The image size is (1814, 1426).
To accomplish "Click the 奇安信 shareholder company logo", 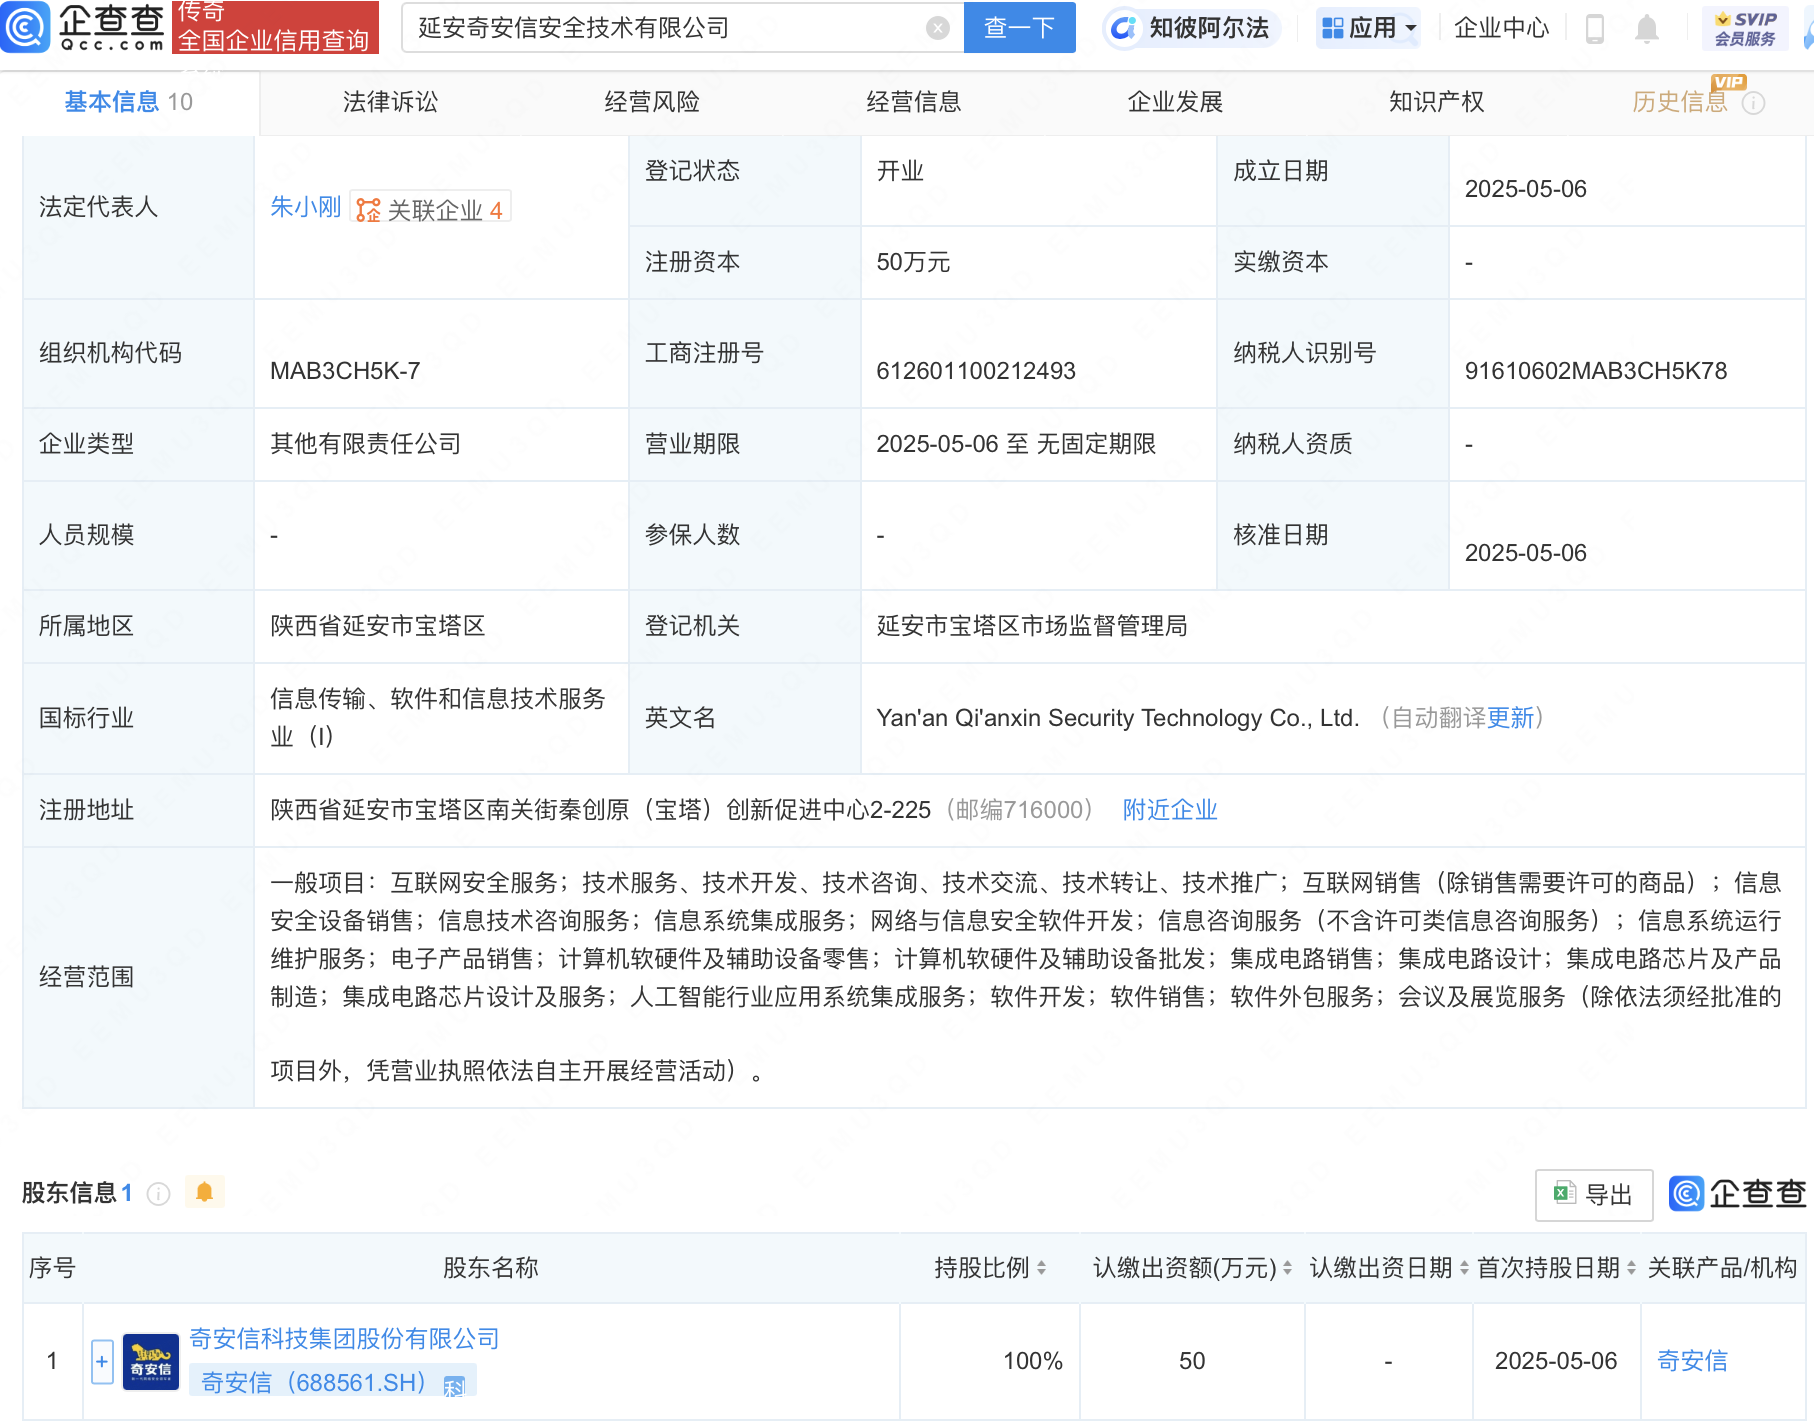I will (151, 1362).
